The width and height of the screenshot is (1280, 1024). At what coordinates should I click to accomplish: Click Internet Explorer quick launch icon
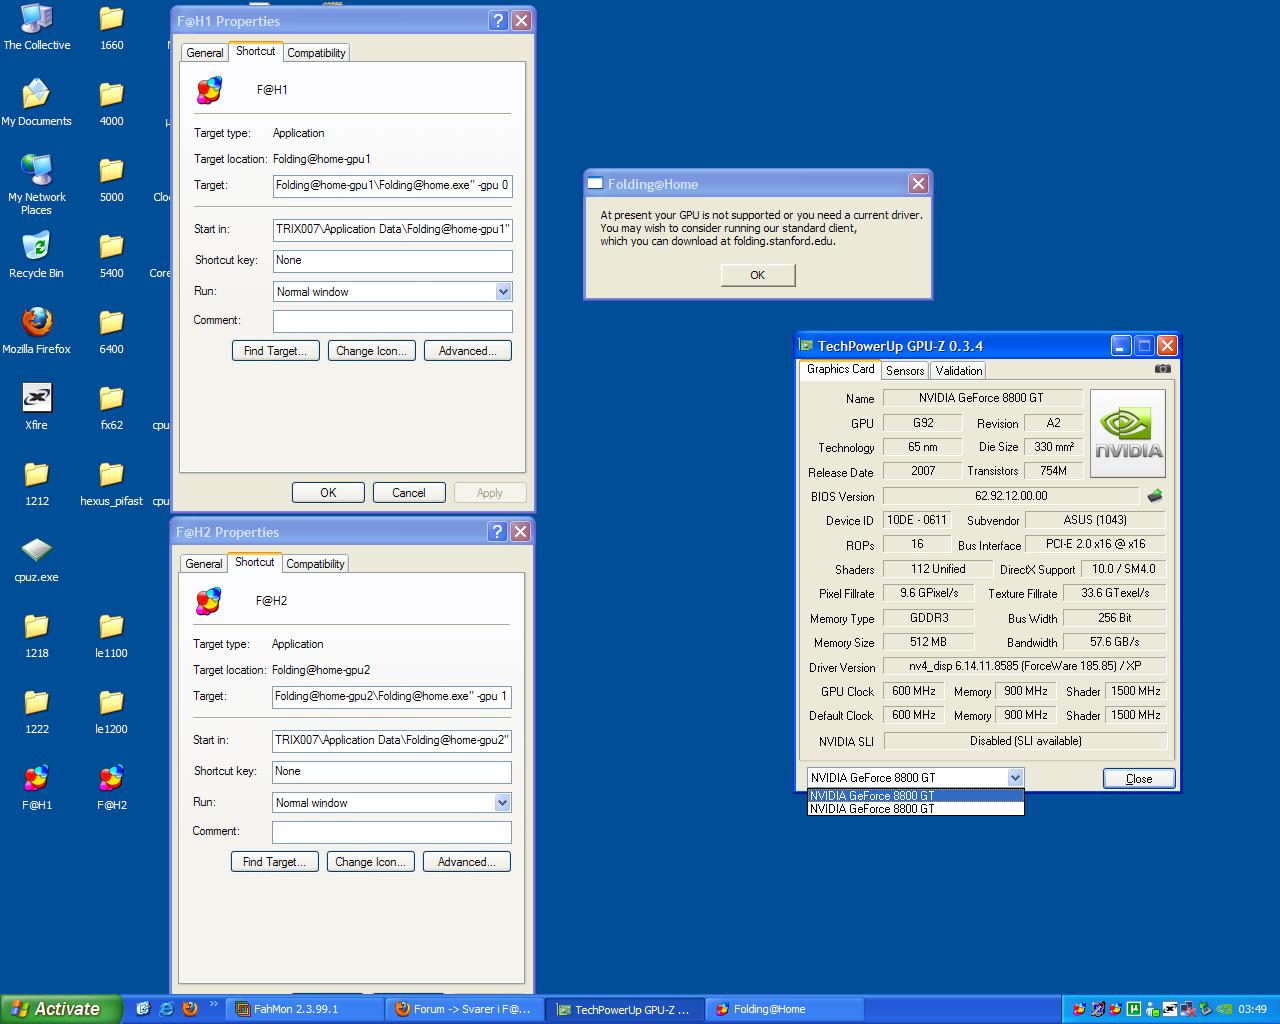click(166, 1009)
